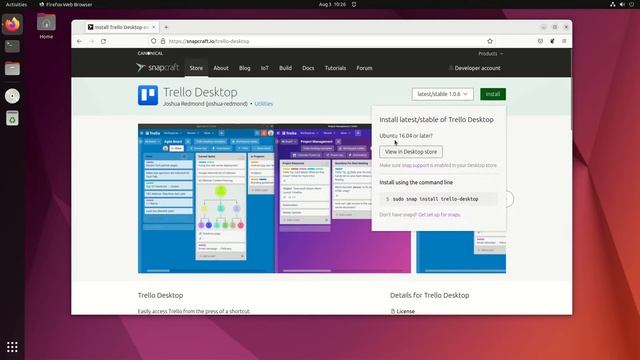Save to Pocket icon in toolbar

(x=540, y=41)
